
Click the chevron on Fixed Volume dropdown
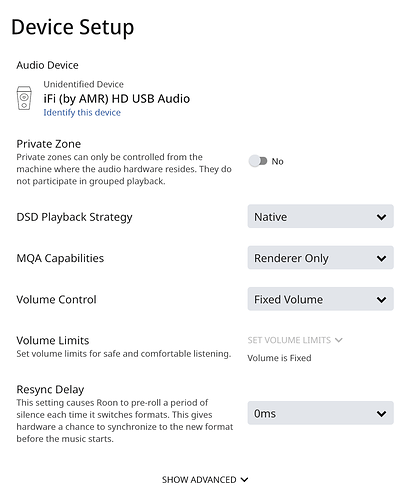point(381,300)
